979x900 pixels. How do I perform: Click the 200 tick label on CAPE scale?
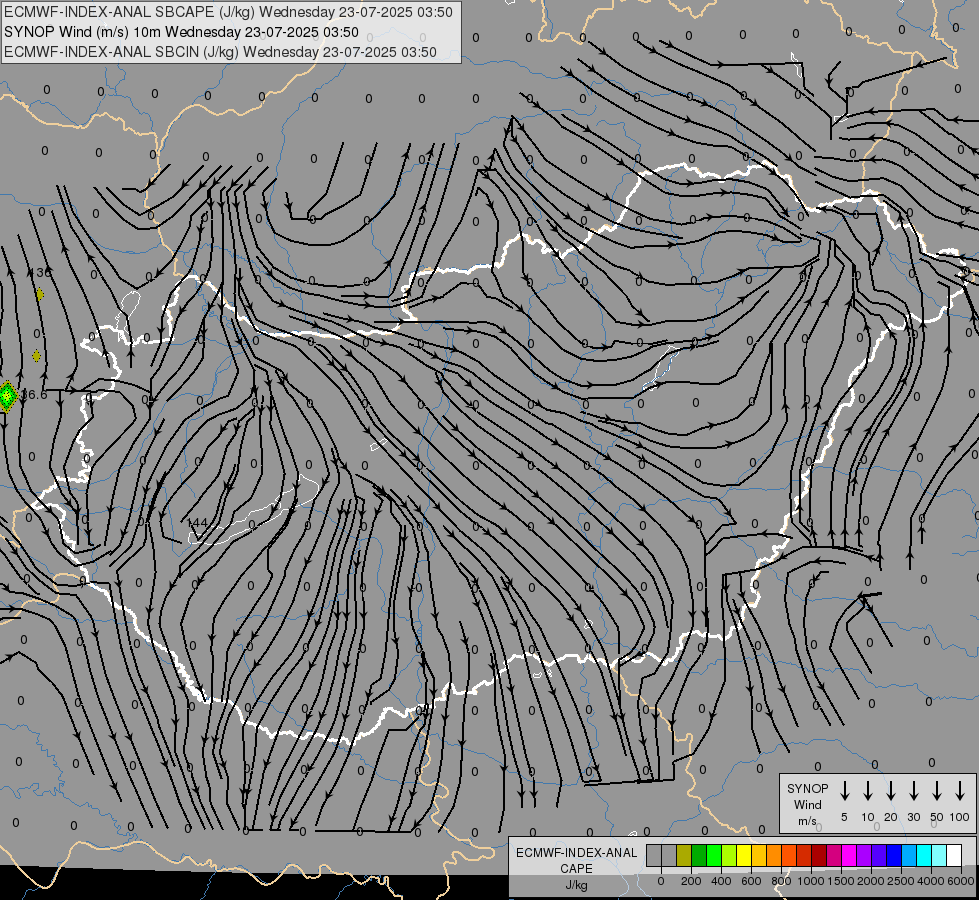691,881
